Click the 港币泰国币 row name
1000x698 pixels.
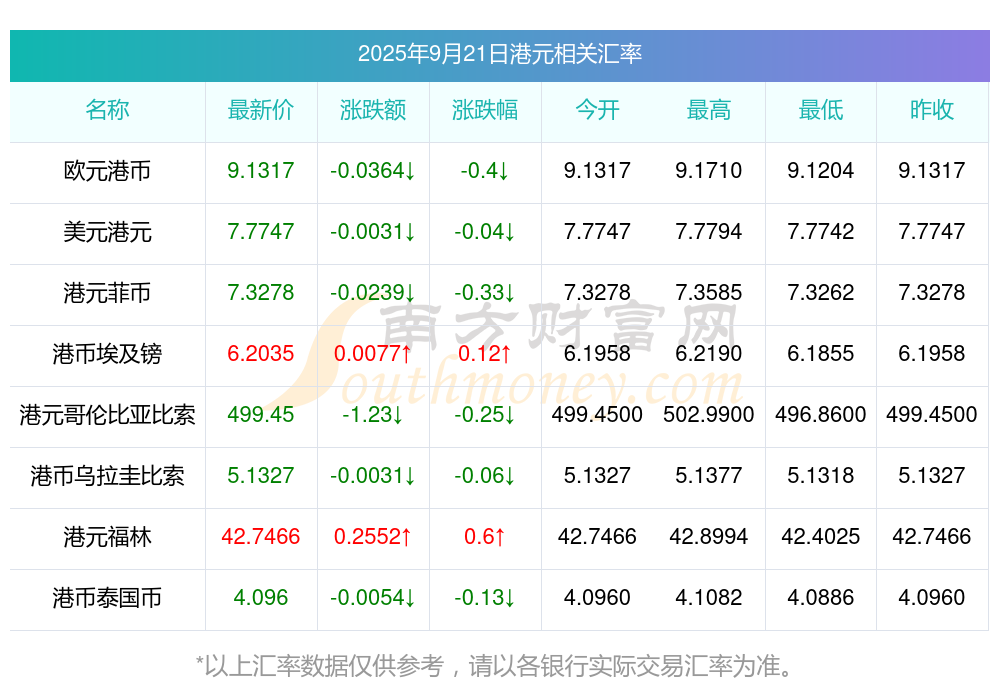(x=107, y=598)
